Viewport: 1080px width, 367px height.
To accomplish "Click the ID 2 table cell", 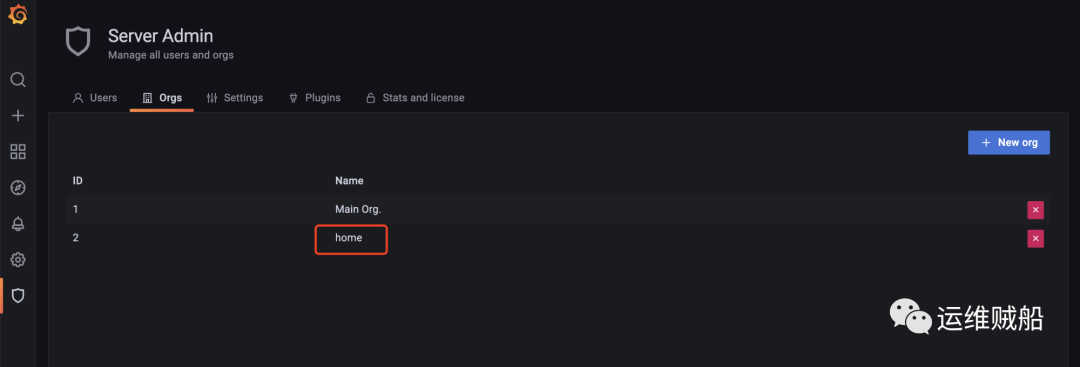I will click(76, 238).
